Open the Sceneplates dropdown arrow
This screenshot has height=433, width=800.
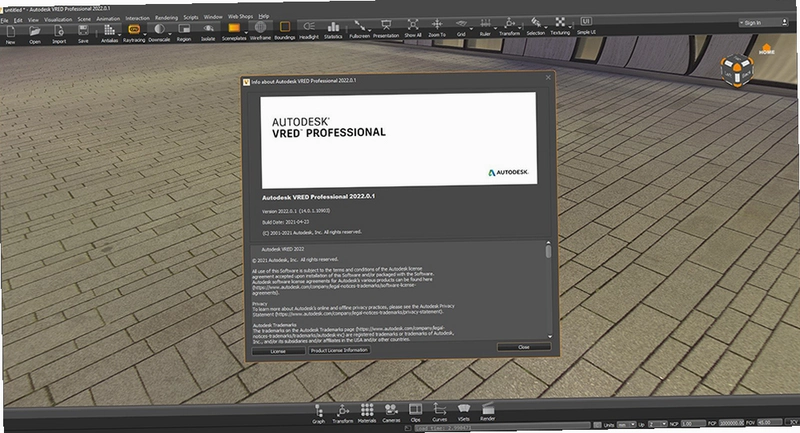245,33
